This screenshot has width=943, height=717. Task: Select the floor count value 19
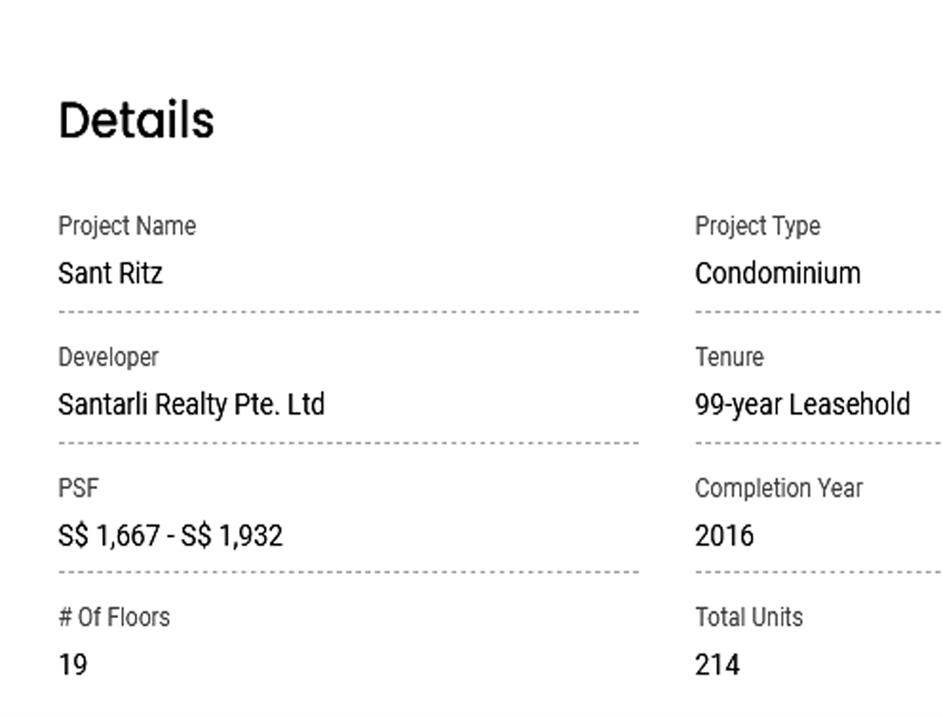(73, 664)
